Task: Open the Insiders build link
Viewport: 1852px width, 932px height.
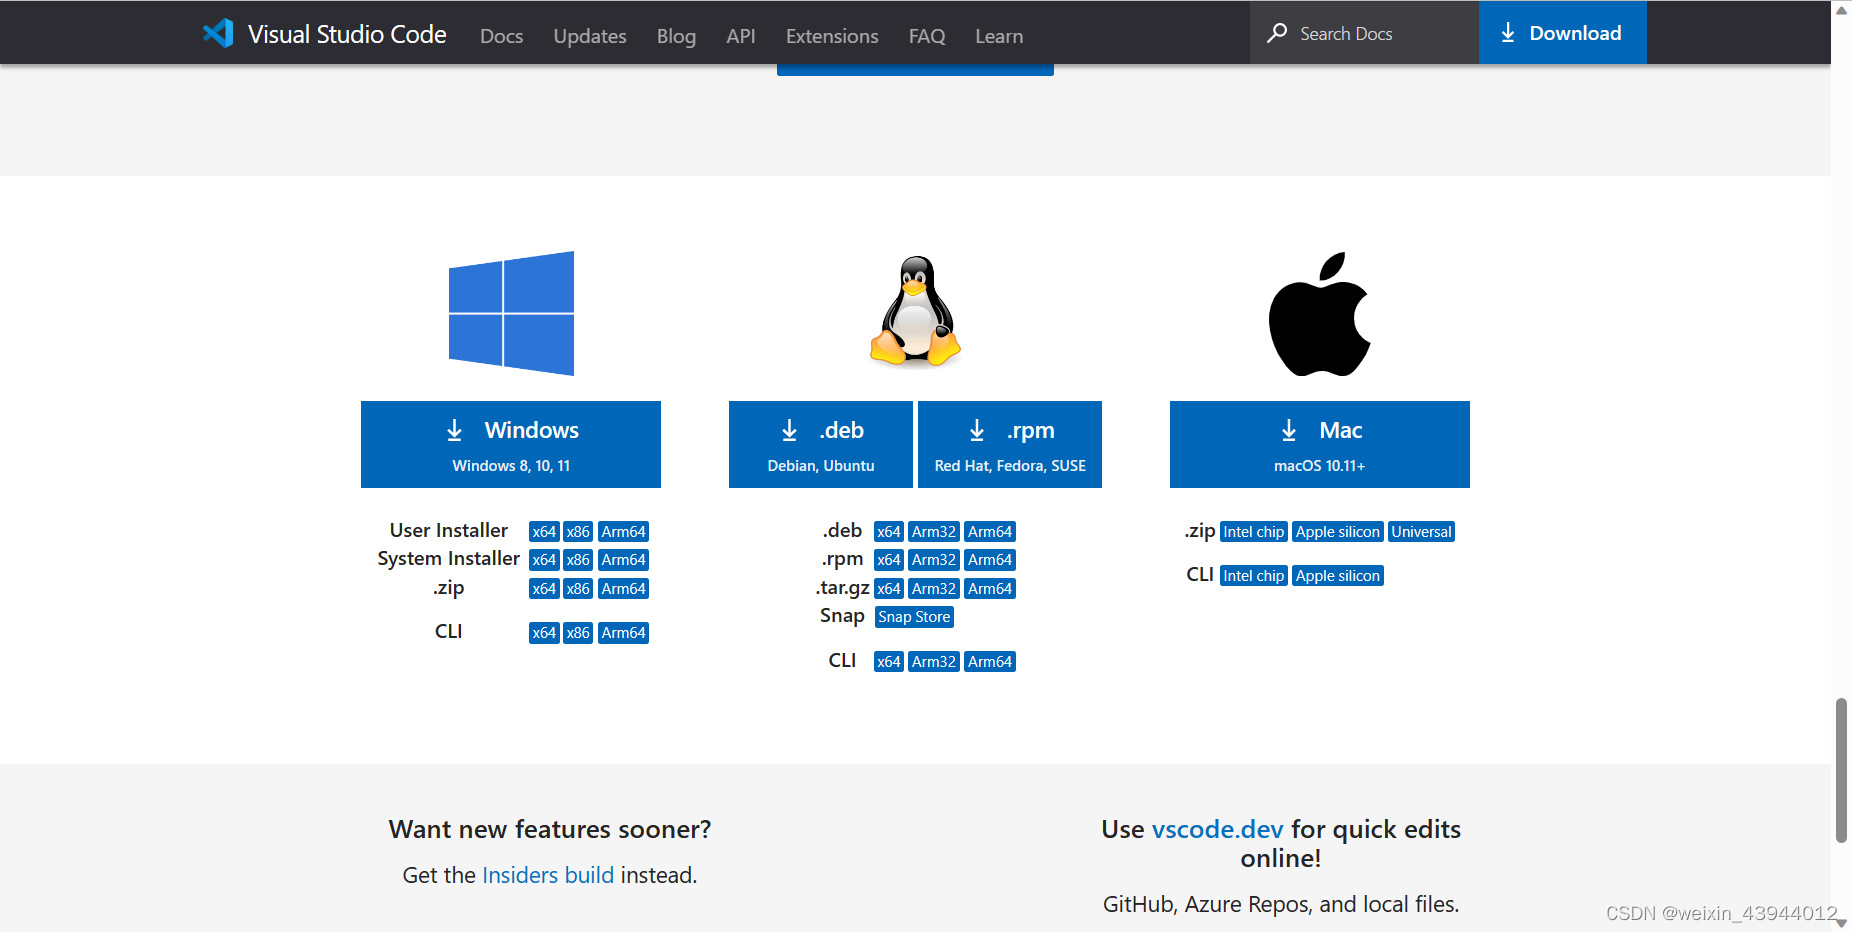Action: pos(548,875)
